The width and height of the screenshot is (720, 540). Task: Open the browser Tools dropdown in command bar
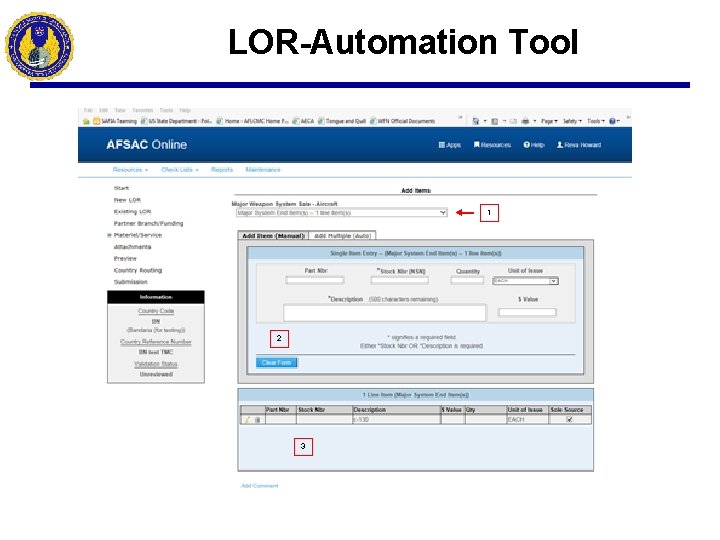coord(596,121)
